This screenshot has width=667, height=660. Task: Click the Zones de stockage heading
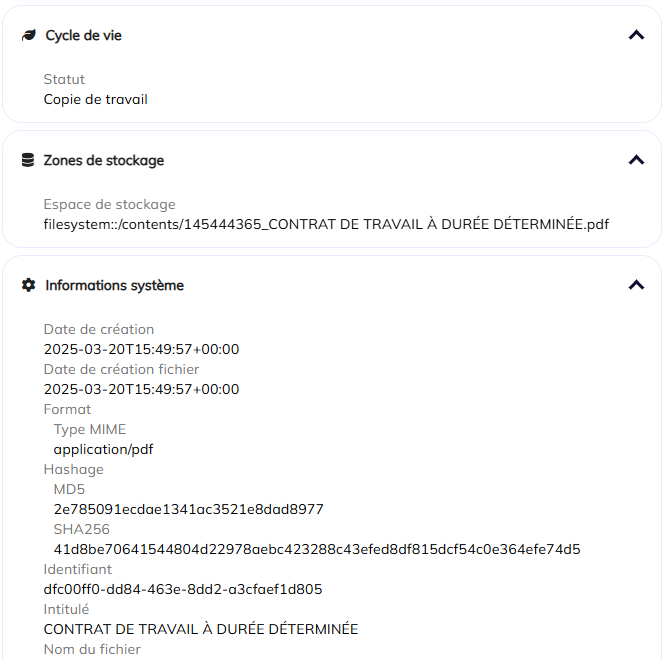coord(104,160)
